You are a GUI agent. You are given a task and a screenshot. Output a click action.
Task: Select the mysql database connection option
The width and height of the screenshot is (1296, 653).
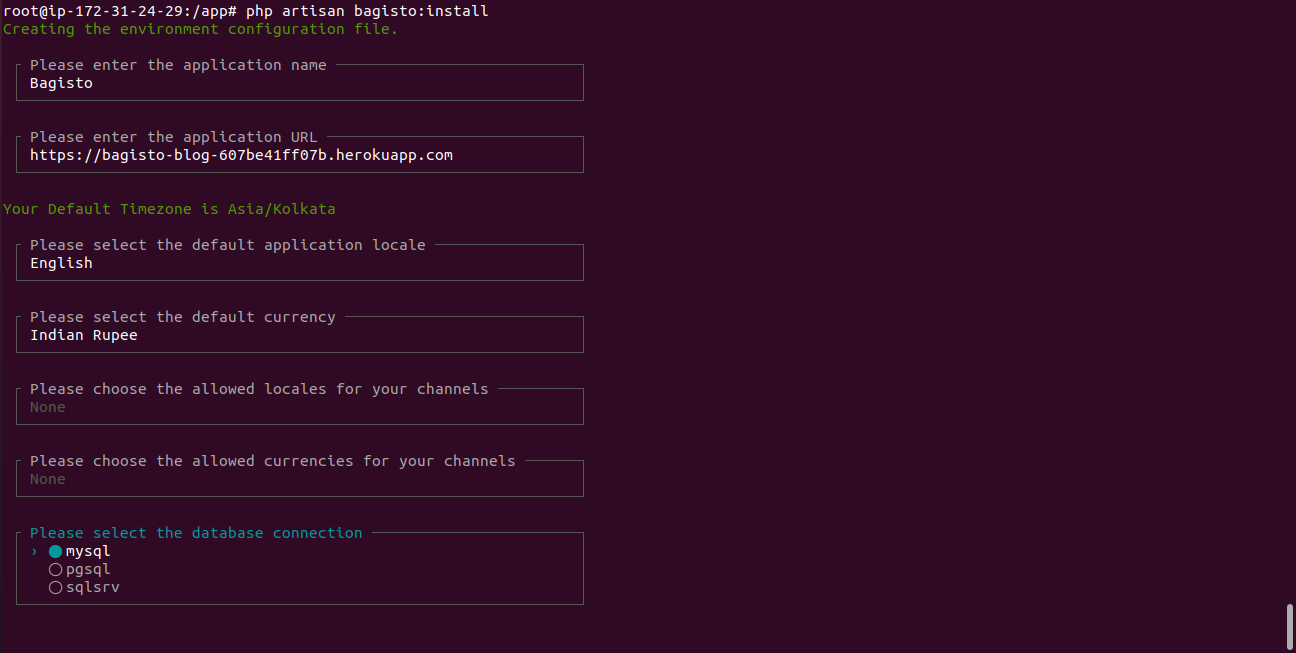point(79,551)
